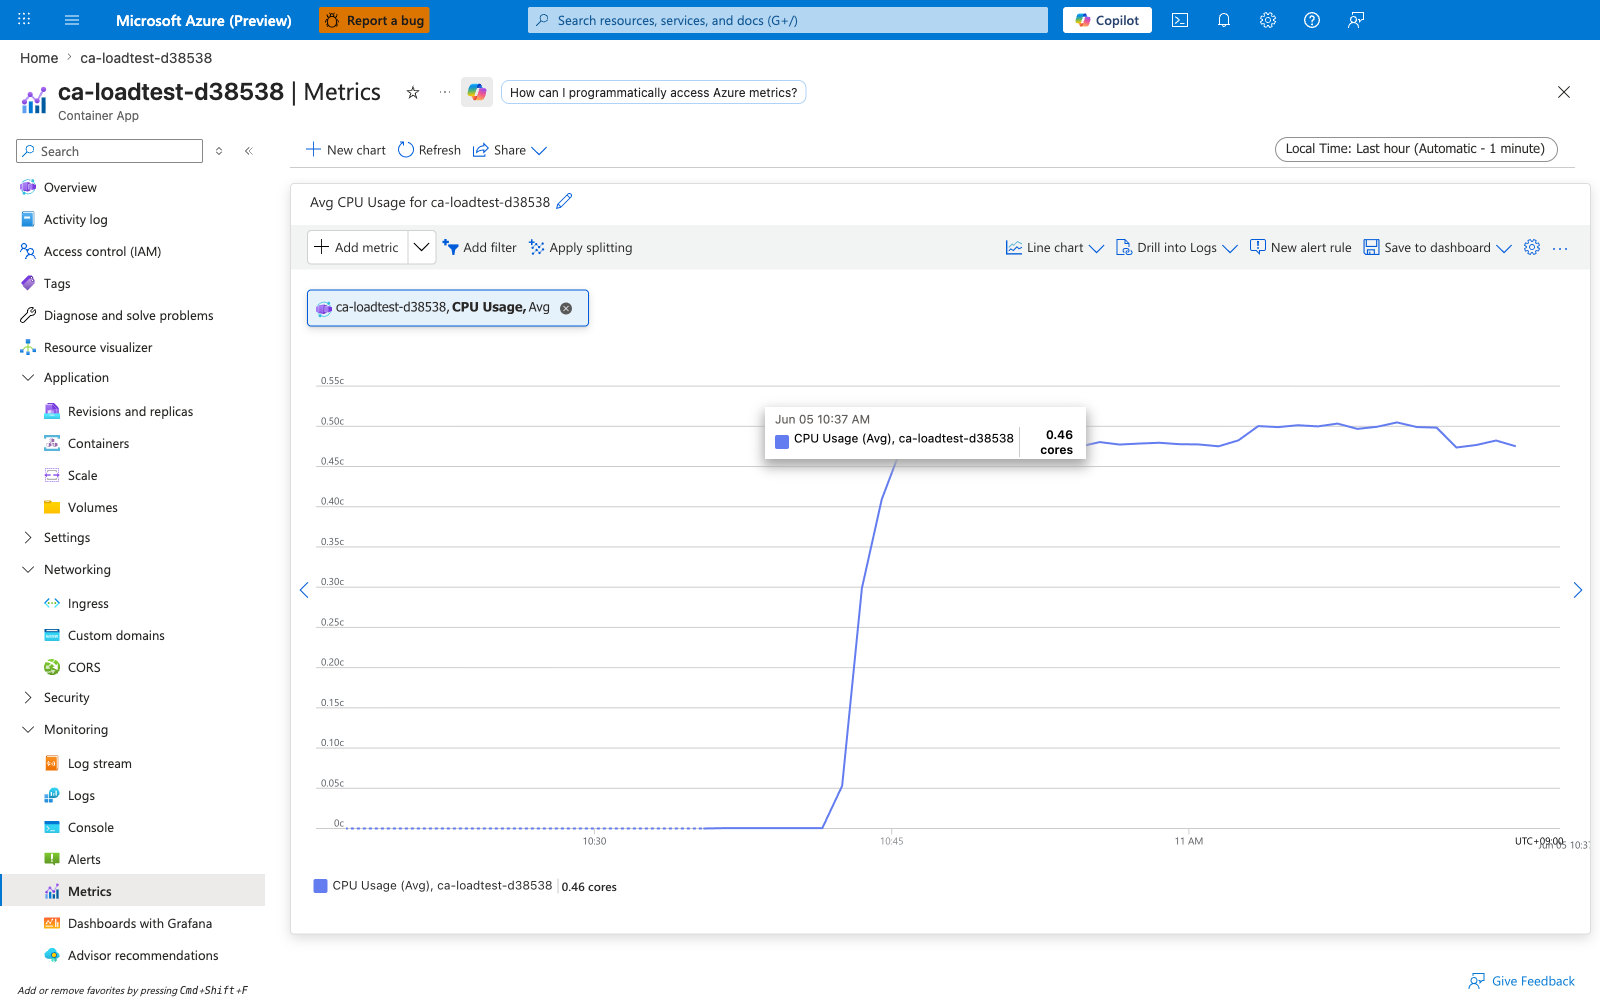Click the global search resources field
Screen dimensions: 1600x1000
[x=788, y=20]
